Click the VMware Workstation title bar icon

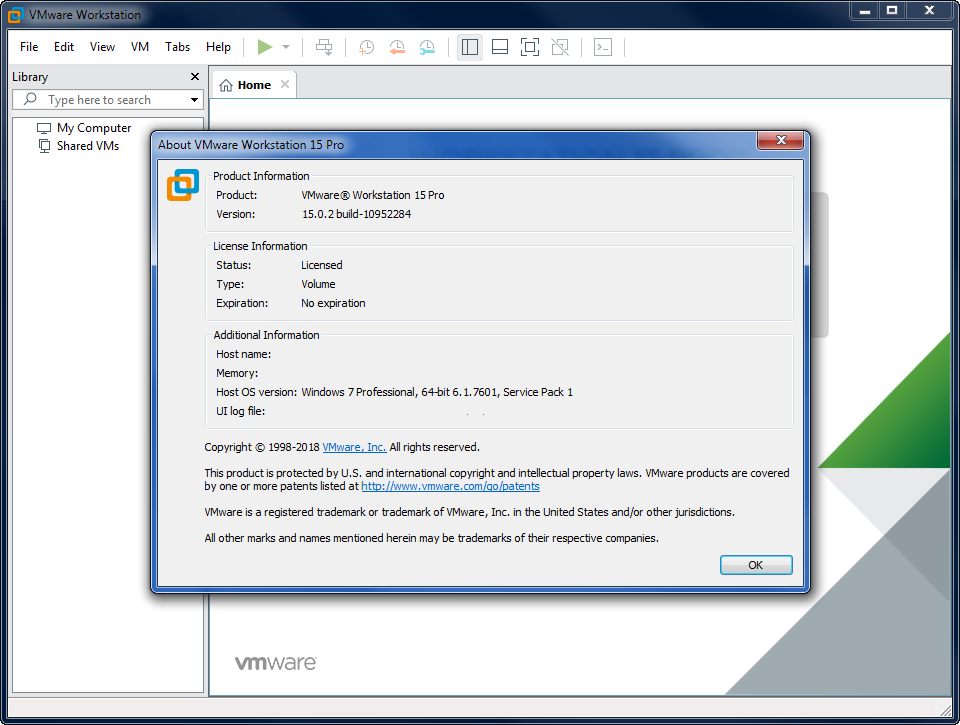pyautogui.click(x=16, y=15)
